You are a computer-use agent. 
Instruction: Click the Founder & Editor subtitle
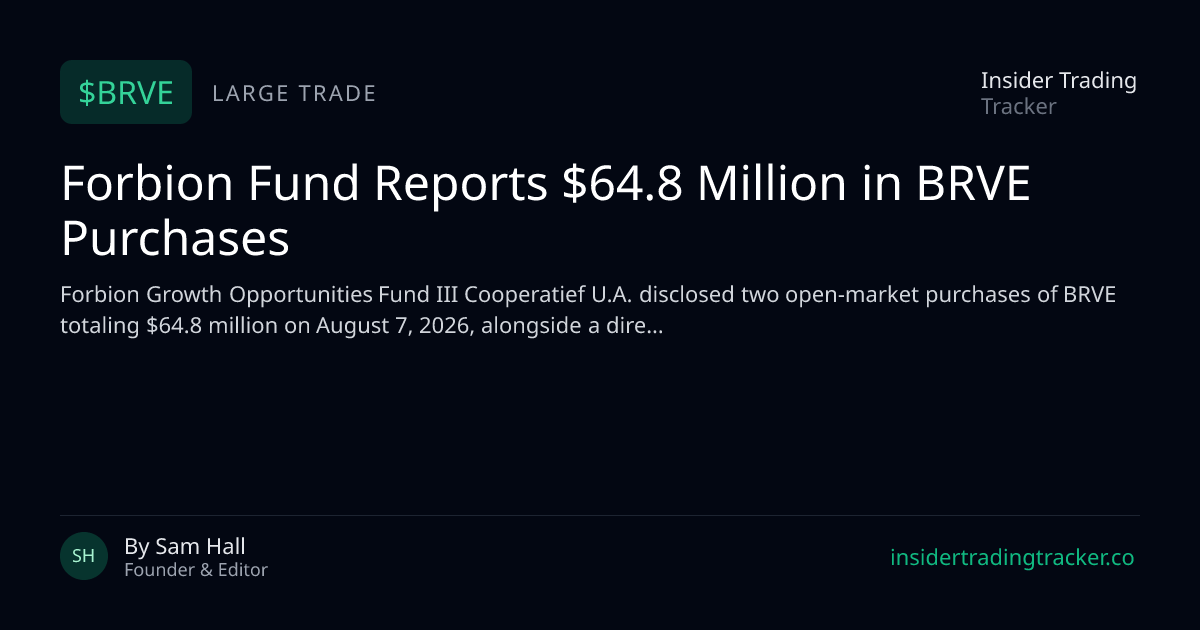click(x=196, y=570)
